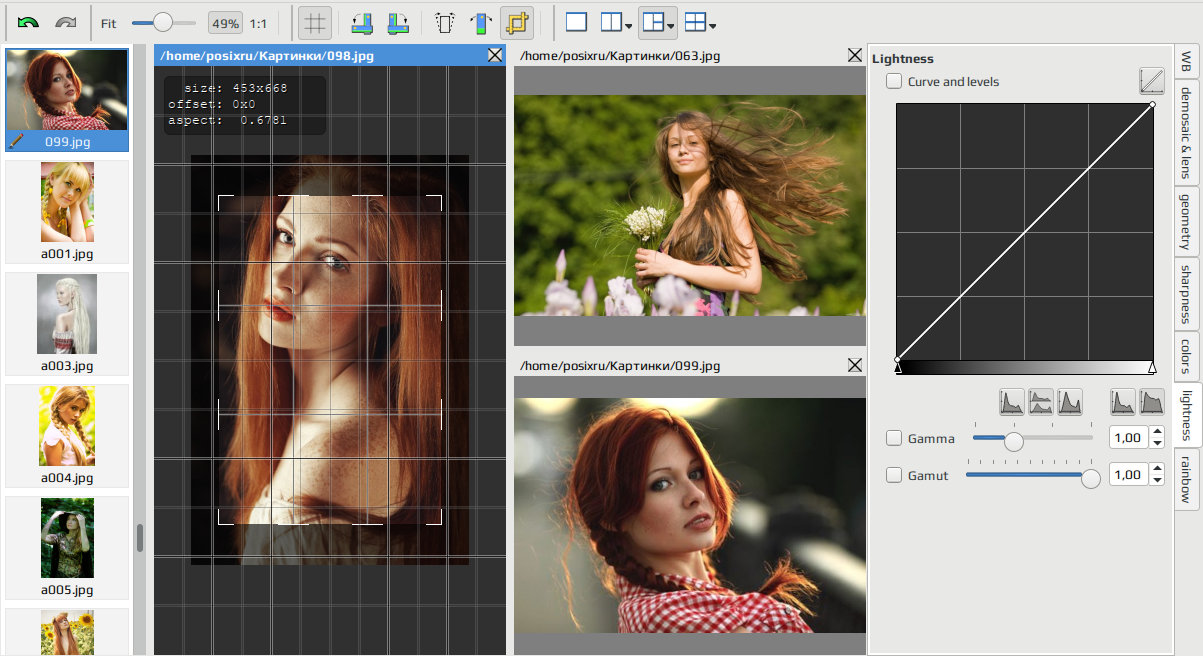Rotate the image right
The image size is (1203, 656).
point(398,22)
